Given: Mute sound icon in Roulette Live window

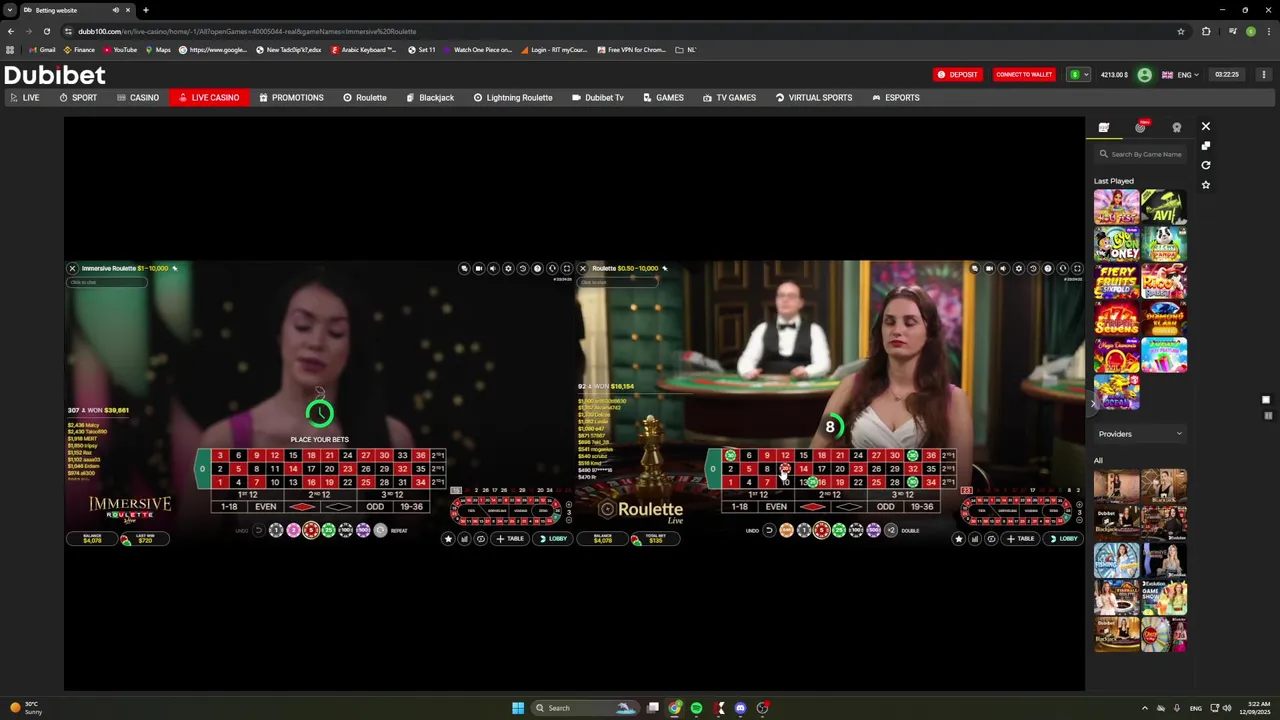Looking at the screenshot, I should tap(1003, 268).
